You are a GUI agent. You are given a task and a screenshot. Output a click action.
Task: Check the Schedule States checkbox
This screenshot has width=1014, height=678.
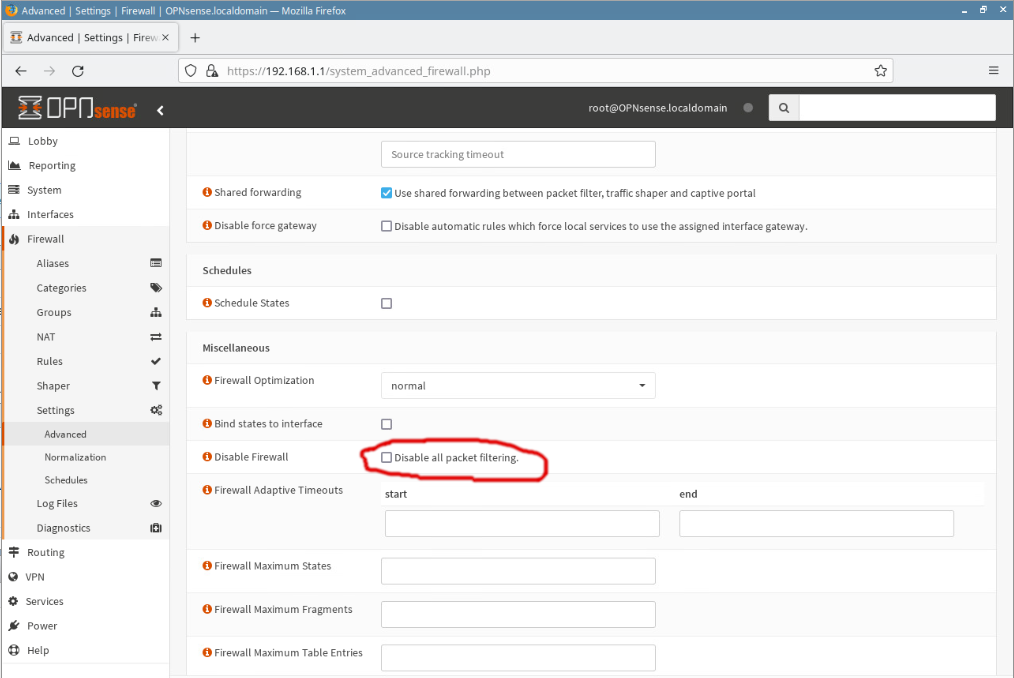point(386,303)
